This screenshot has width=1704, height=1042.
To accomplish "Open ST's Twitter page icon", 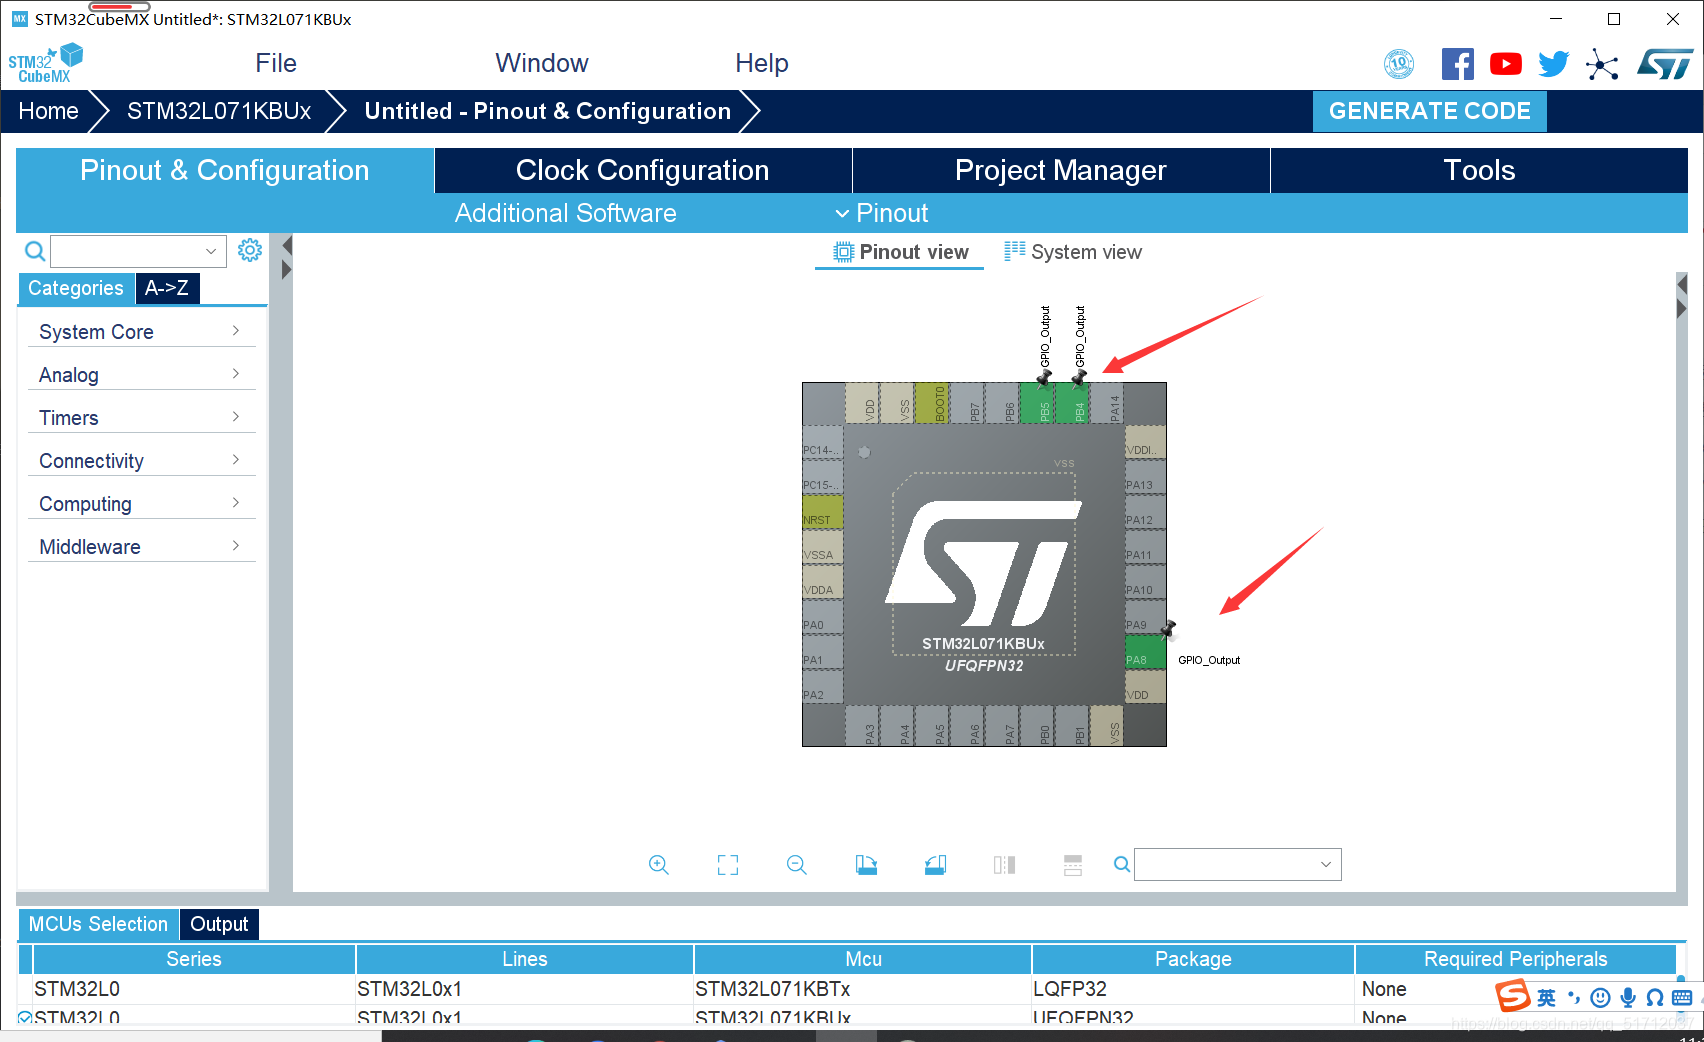I will click(x=1553, y=64).
